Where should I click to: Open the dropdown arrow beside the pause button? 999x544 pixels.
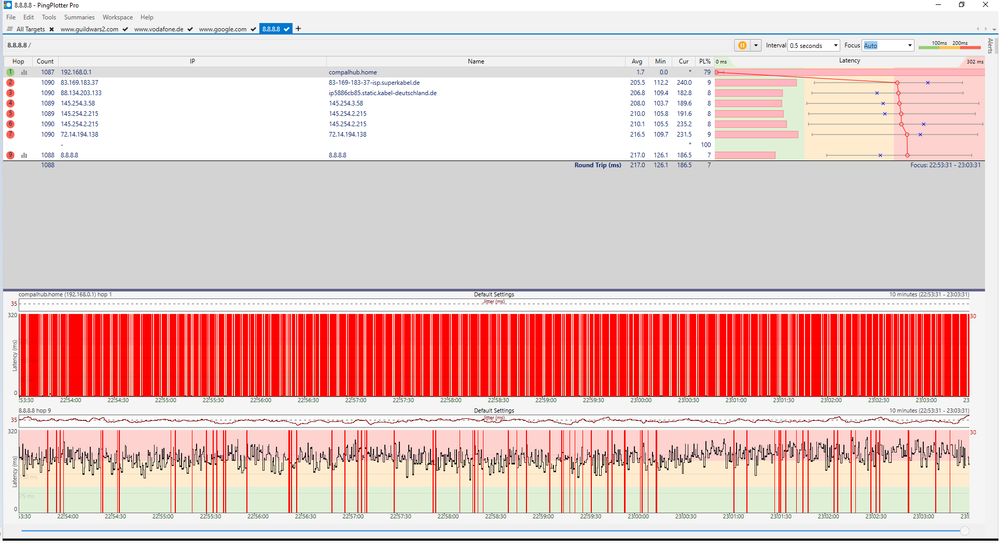(x=756, y=45)
